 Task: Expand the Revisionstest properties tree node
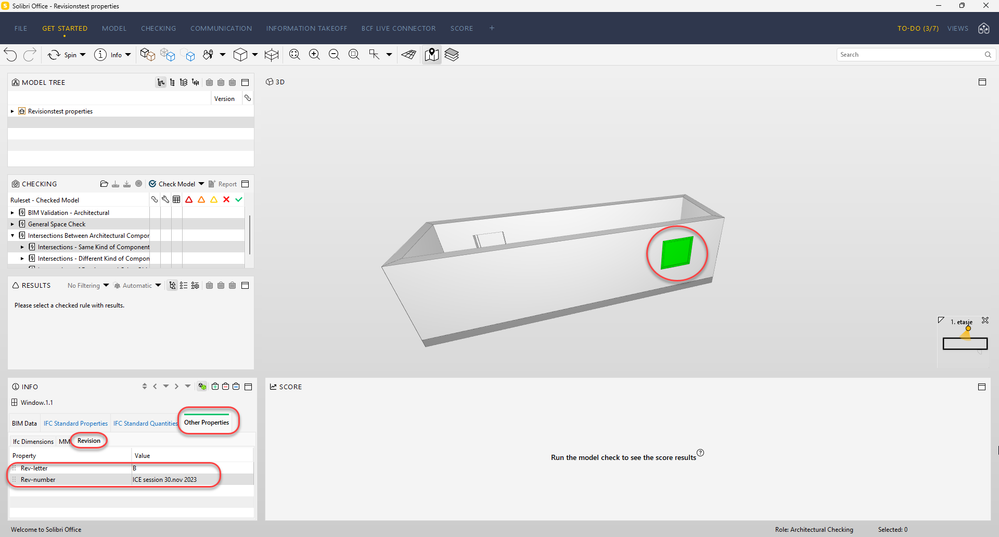pyautogui.click(x=12, y=111)
